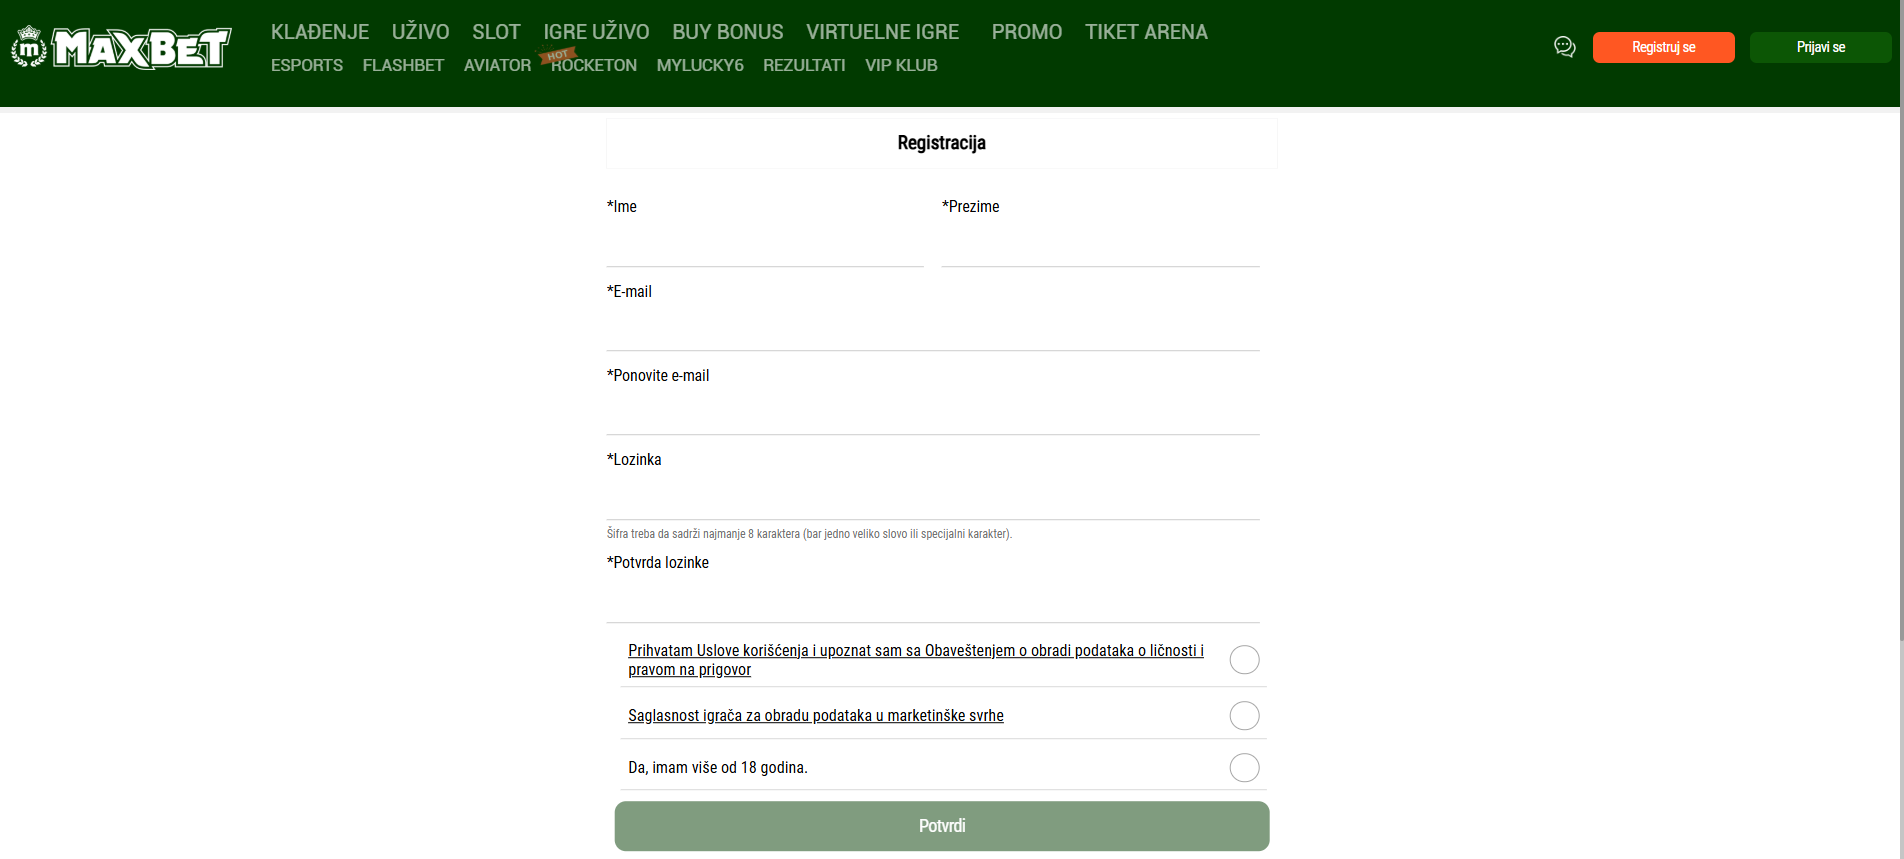Confirm being over 18 years old
The width and height of the screenshot is (1904, 859).
click(x=1244, y=768)
